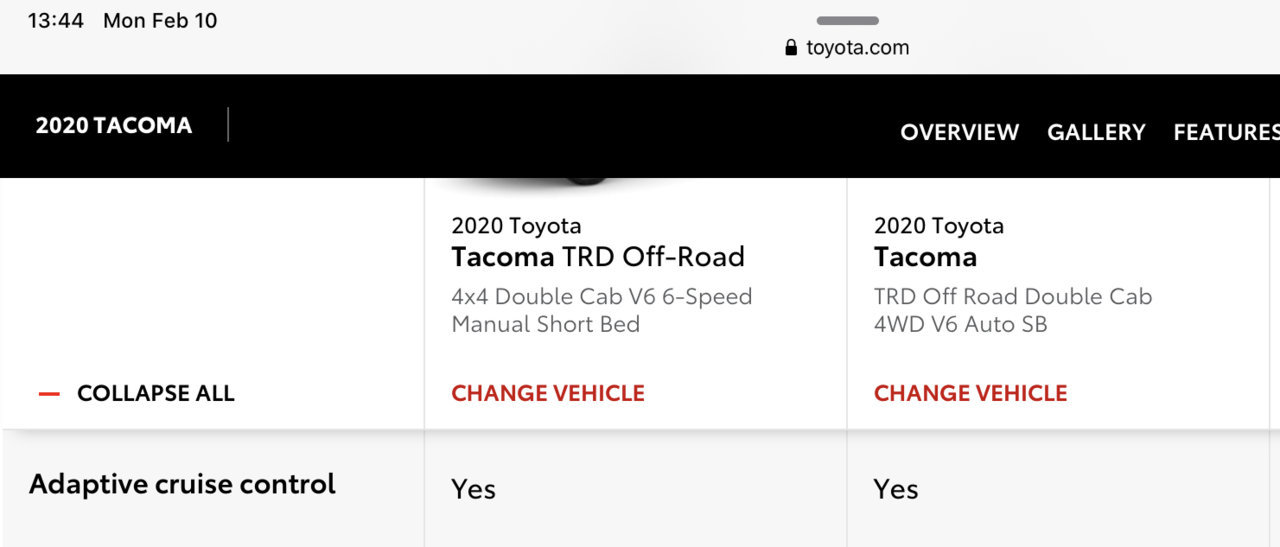Change vehicle for the V6 Auto SB Tacoma
The image size is (1280, 547).
point(971,394)
